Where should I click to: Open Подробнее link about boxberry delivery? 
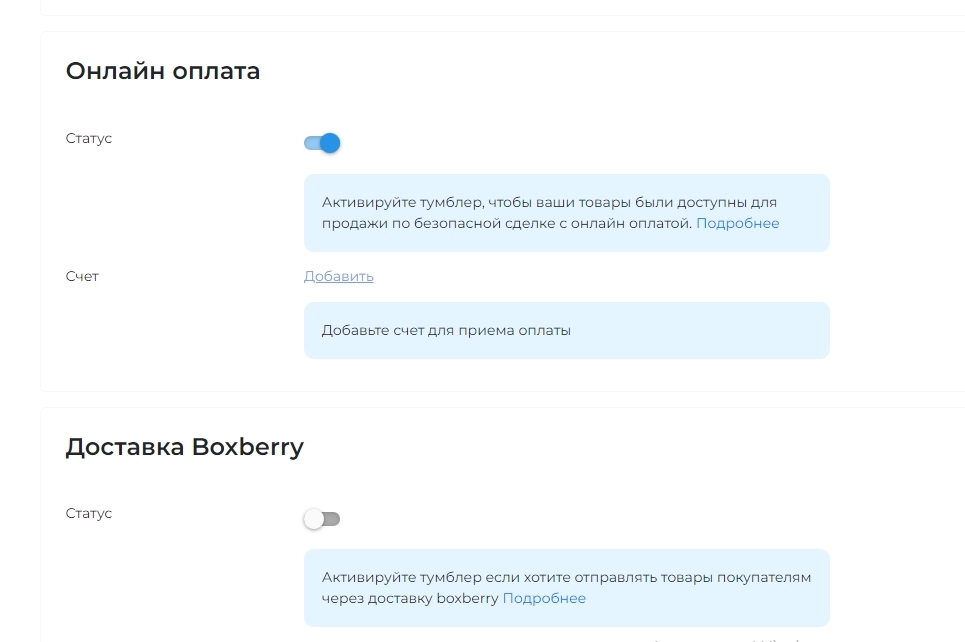tap(544, 598)
